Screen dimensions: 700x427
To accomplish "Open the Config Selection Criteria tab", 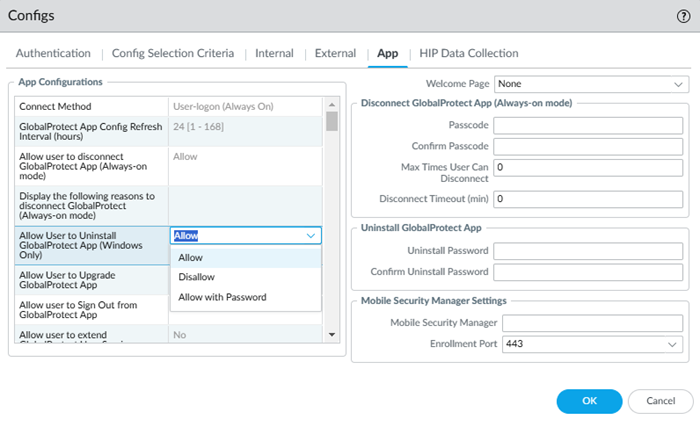I will tap(172, 53).
